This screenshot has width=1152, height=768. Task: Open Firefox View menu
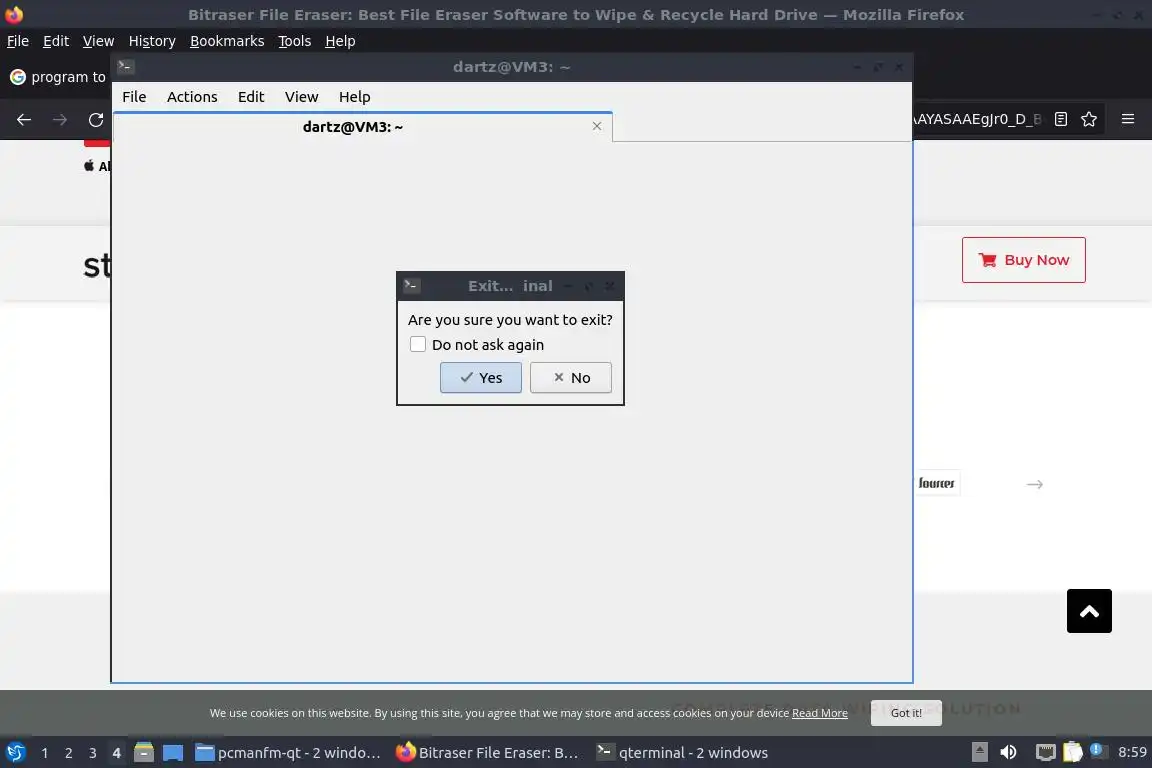[98, 41]
